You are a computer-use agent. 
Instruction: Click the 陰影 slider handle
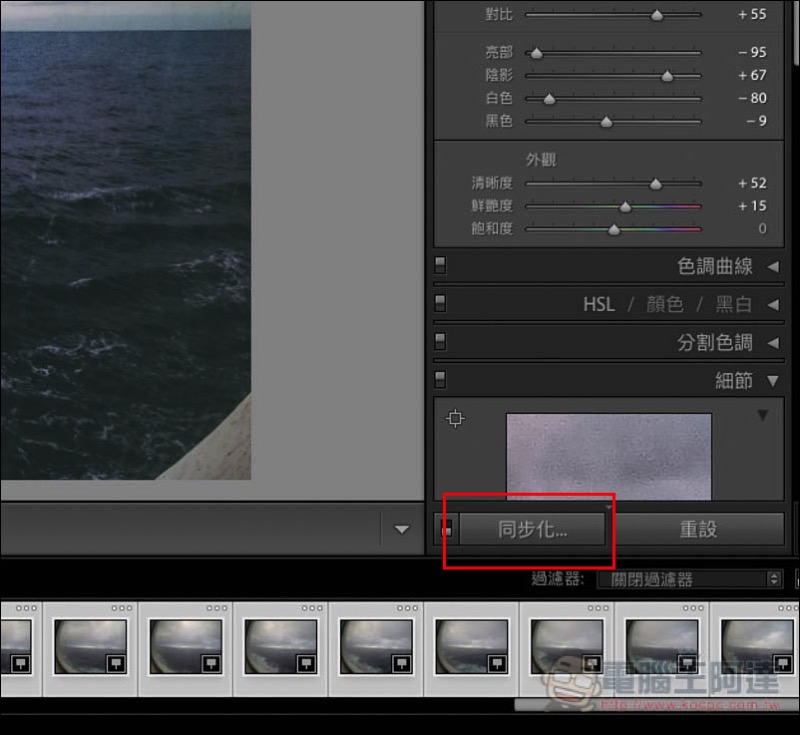(x=667, y=77)
